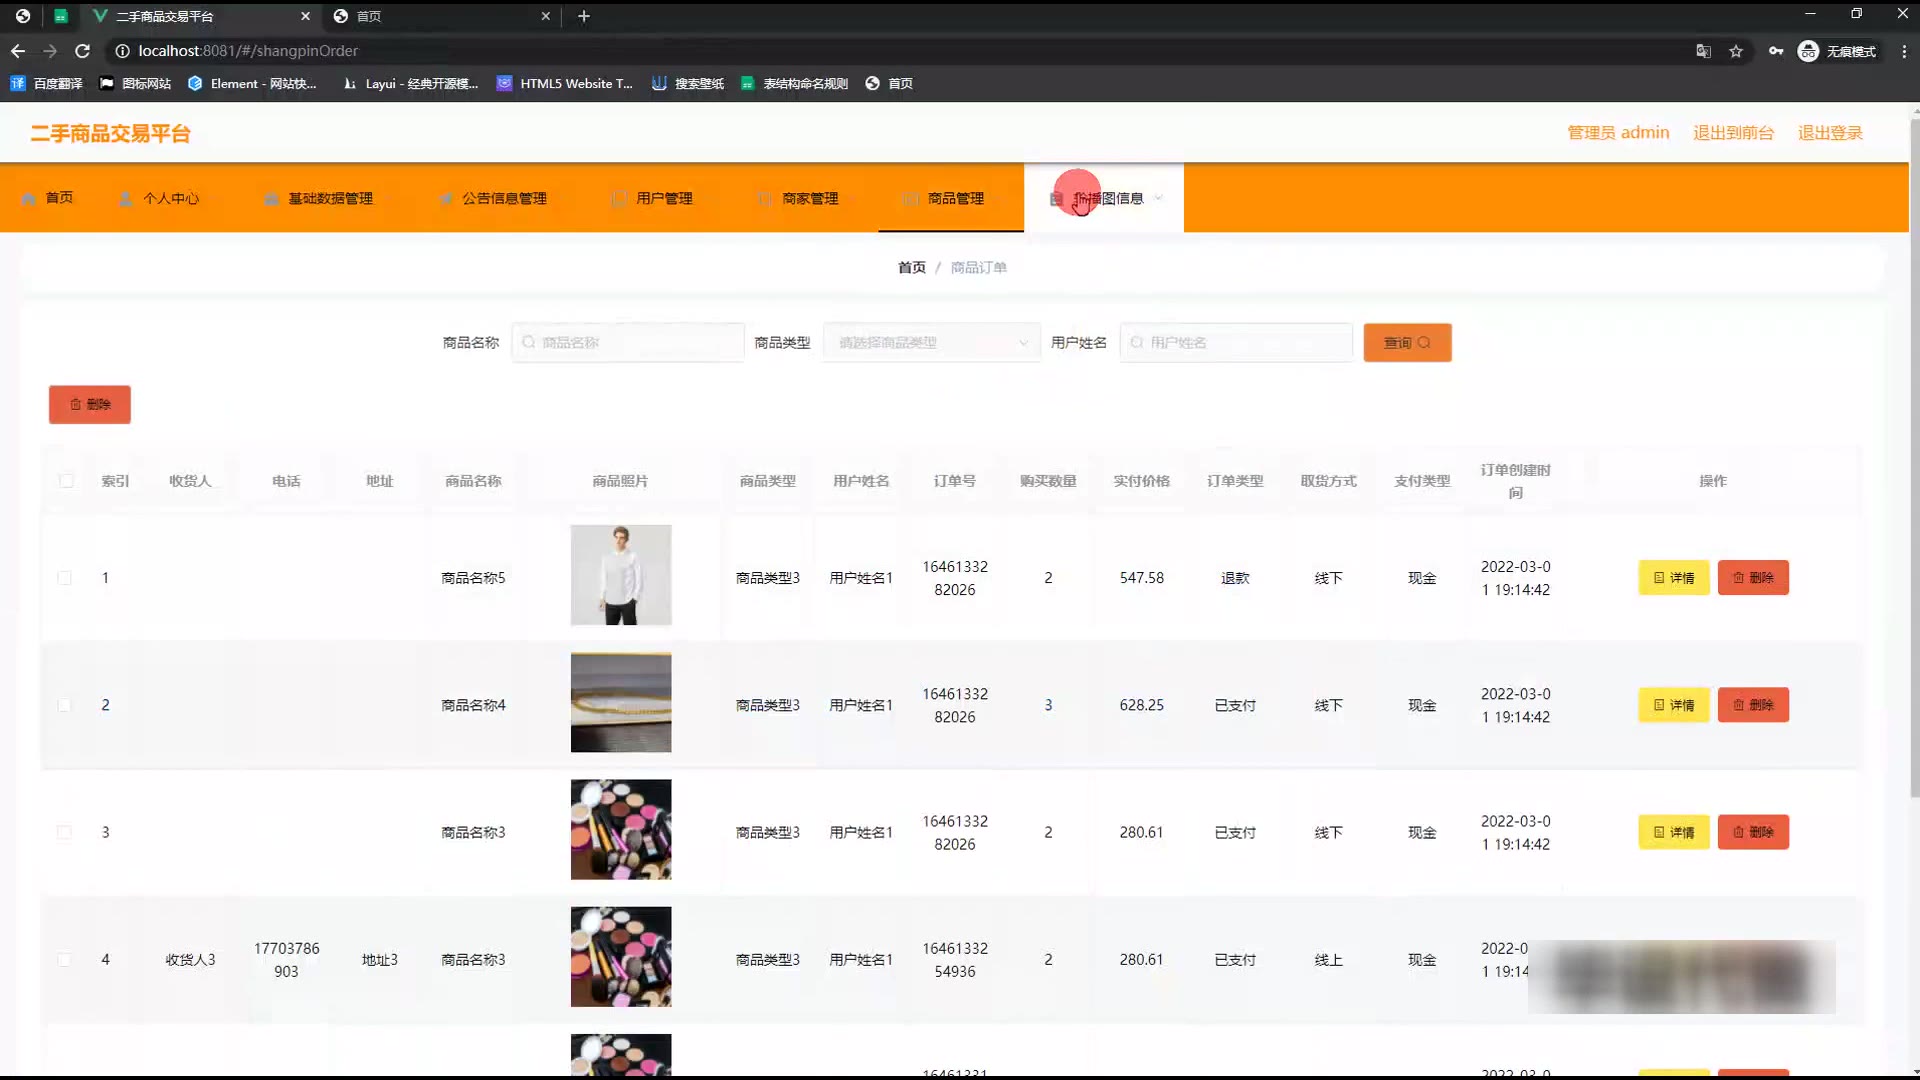1920x1080 pixels.
Task: Check the checkbox for row 2
Action: (64, 705)
